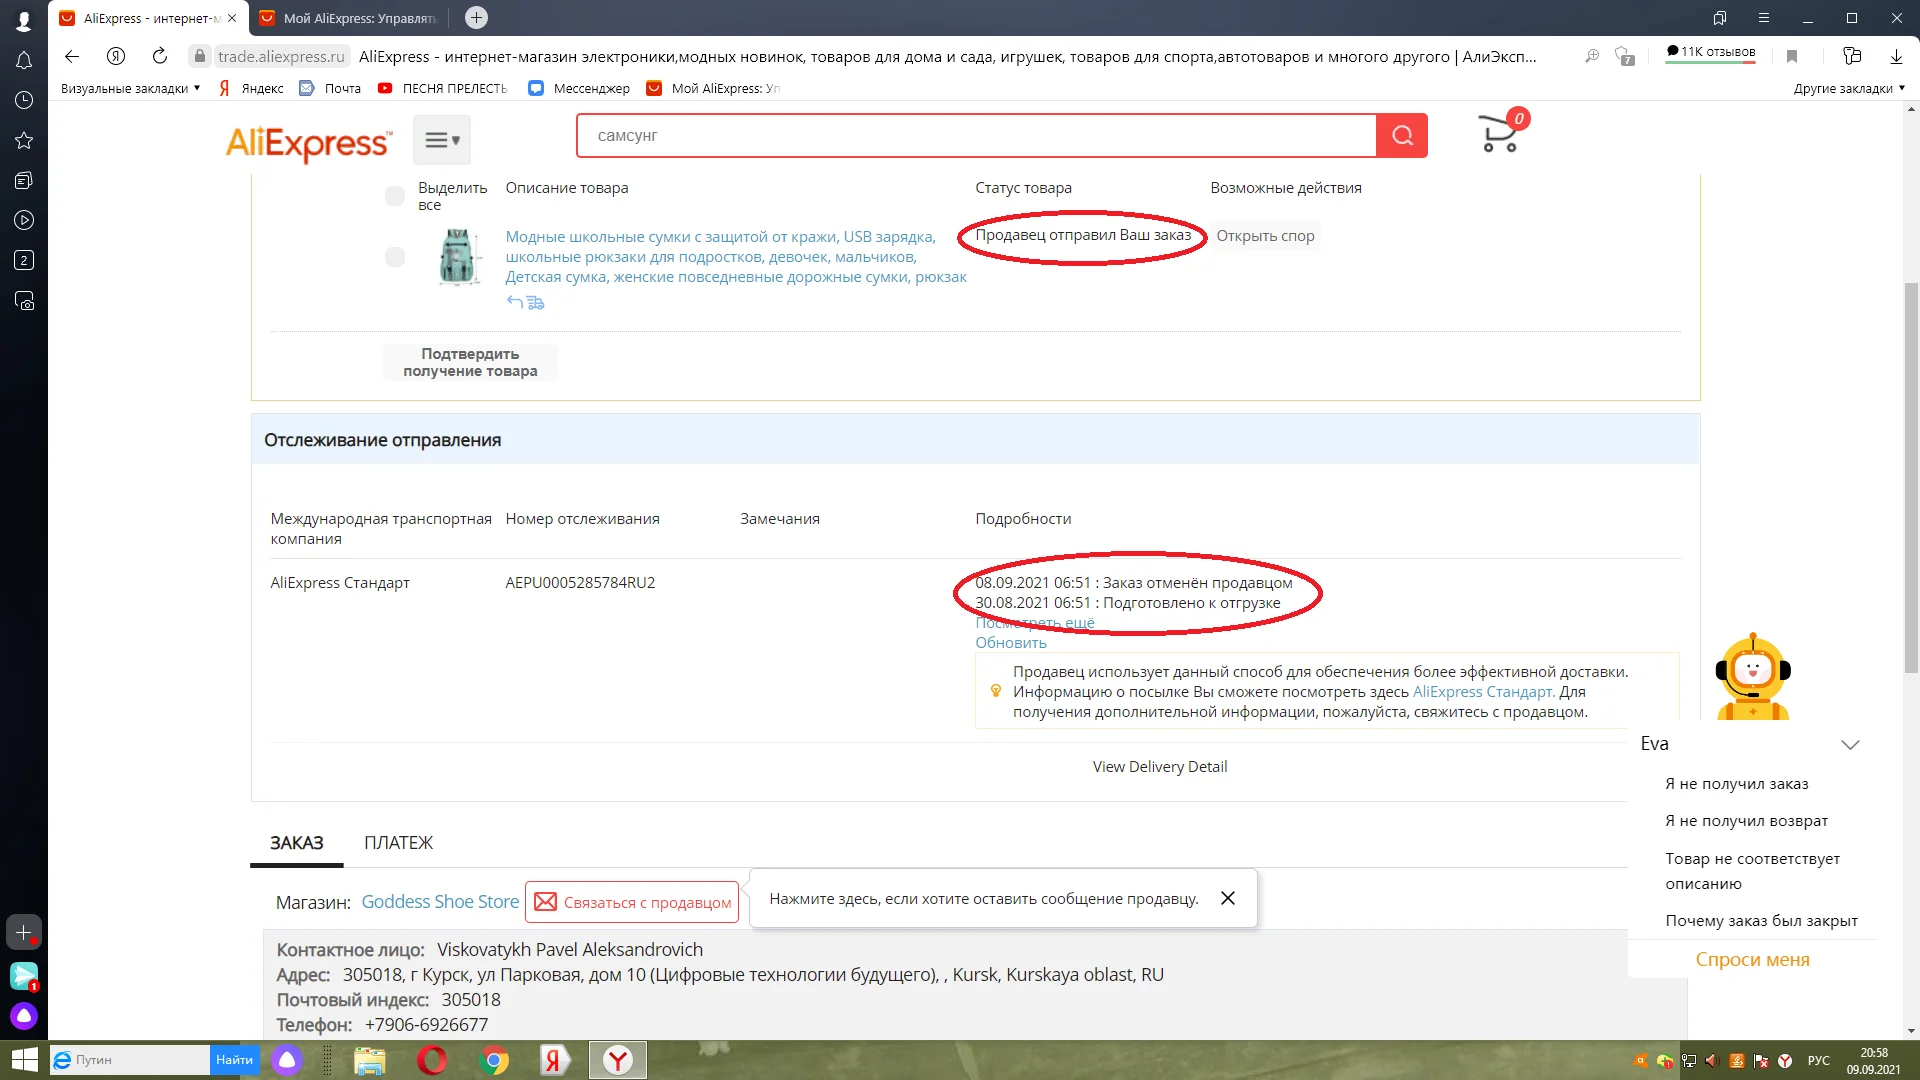Open the downloads arrow icon in toolbar
This screenshot has height=1080, width=1920.
point(1896,57)
